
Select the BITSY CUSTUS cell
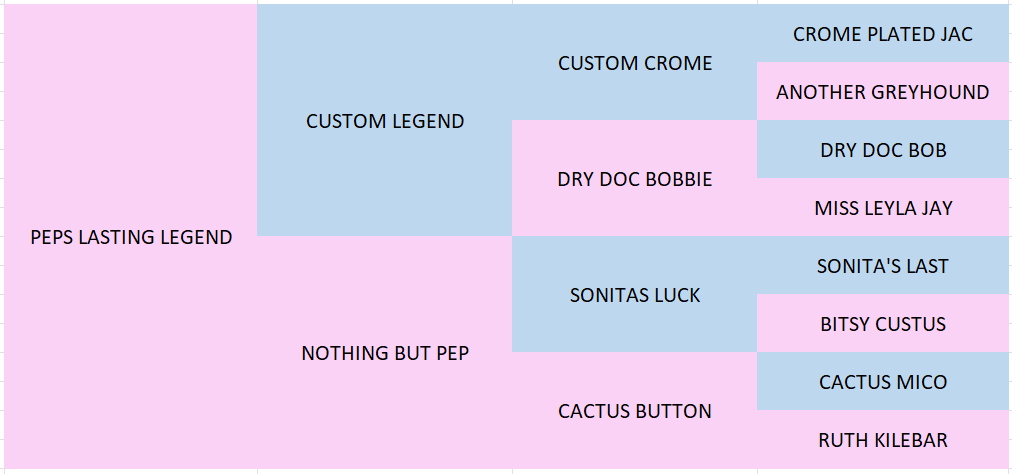pyautogui.click(x=884, y=324)
